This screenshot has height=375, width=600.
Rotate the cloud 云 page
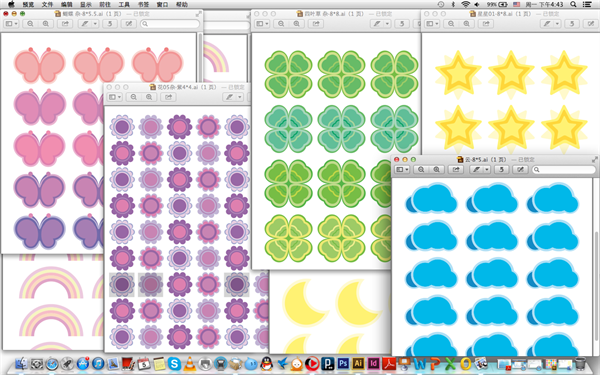tap(501, 170)
